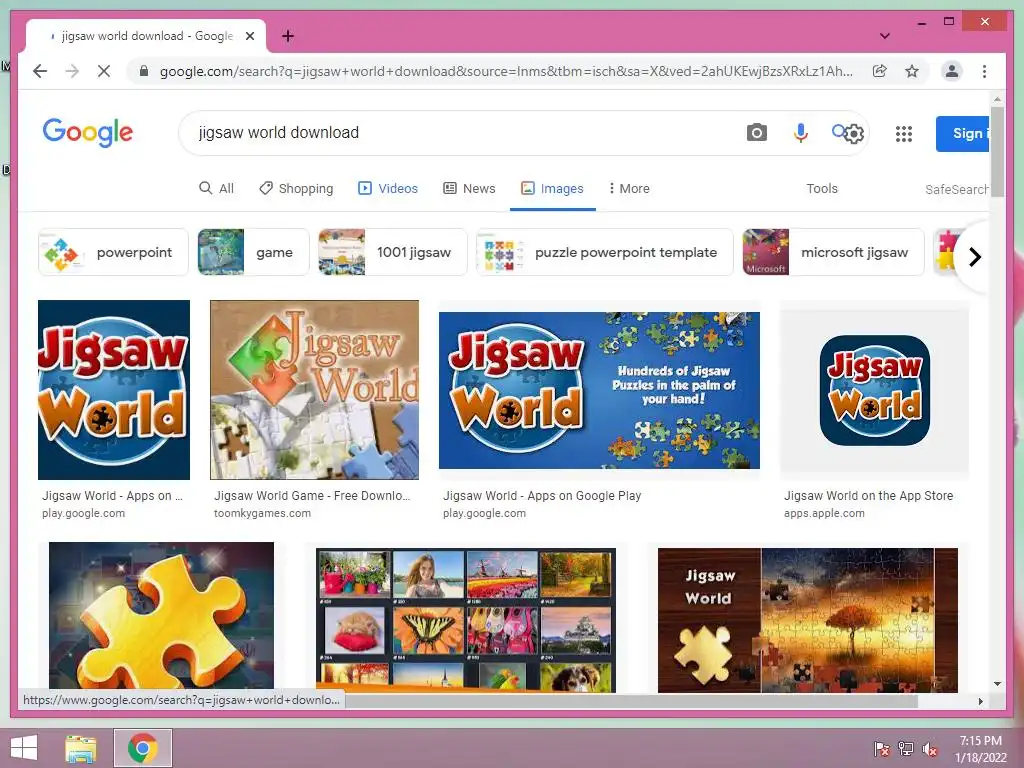The height and width of the screenshot is (768, 1024).
Task: Click apps.apple.com source text
Action: pos(824,513)
